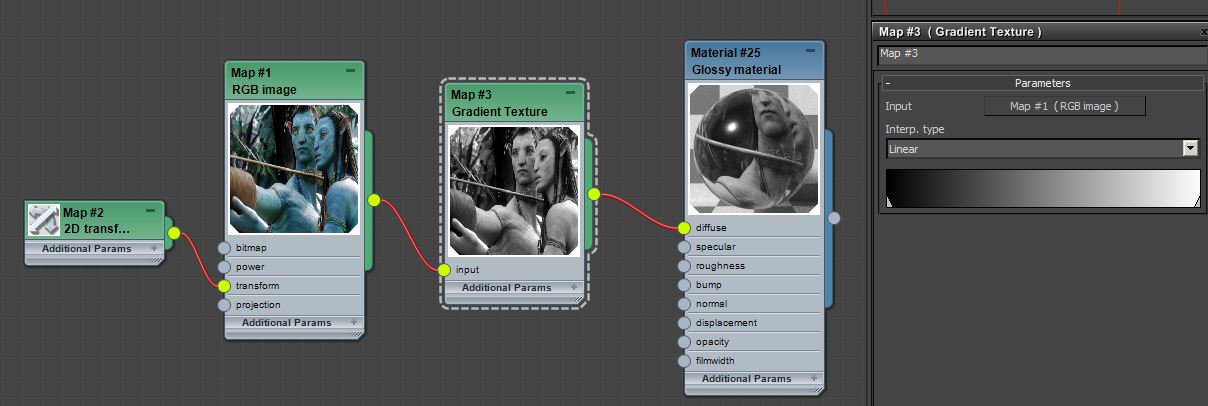This screenshot has width=1208, height=406.
Task: Click the Map #3 name field
Action: click(x=1041, y=55)
